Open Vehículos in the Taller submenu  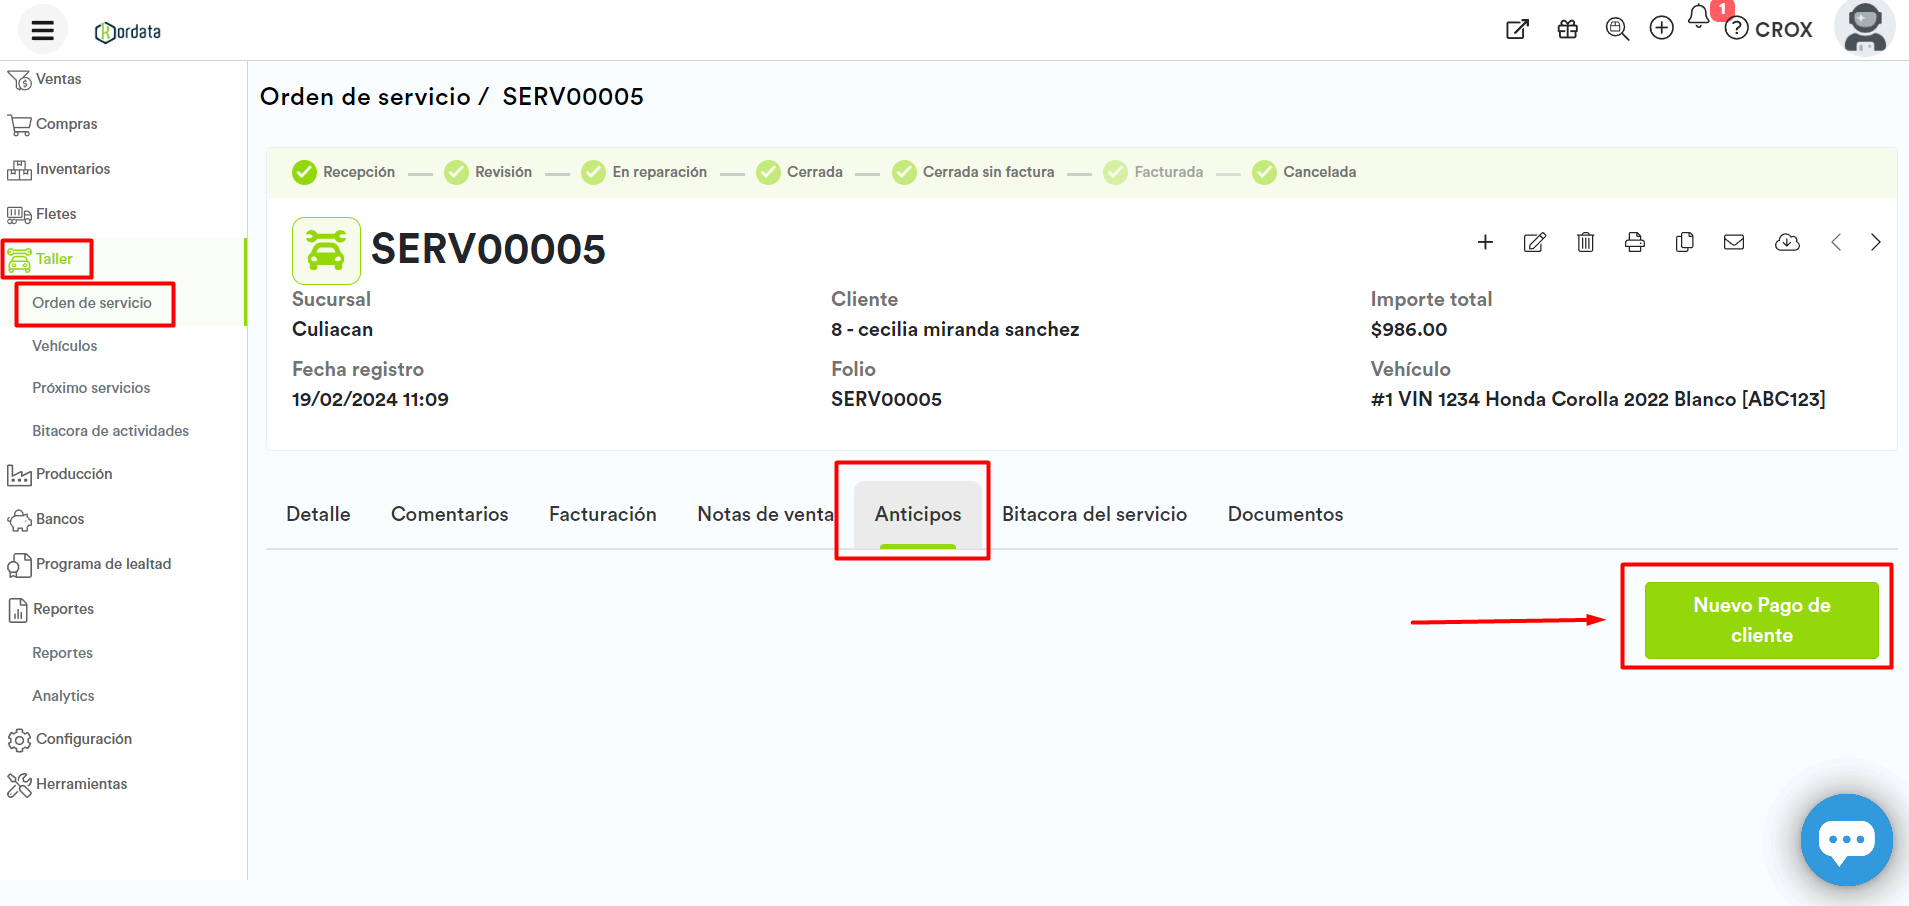(65, 346)
